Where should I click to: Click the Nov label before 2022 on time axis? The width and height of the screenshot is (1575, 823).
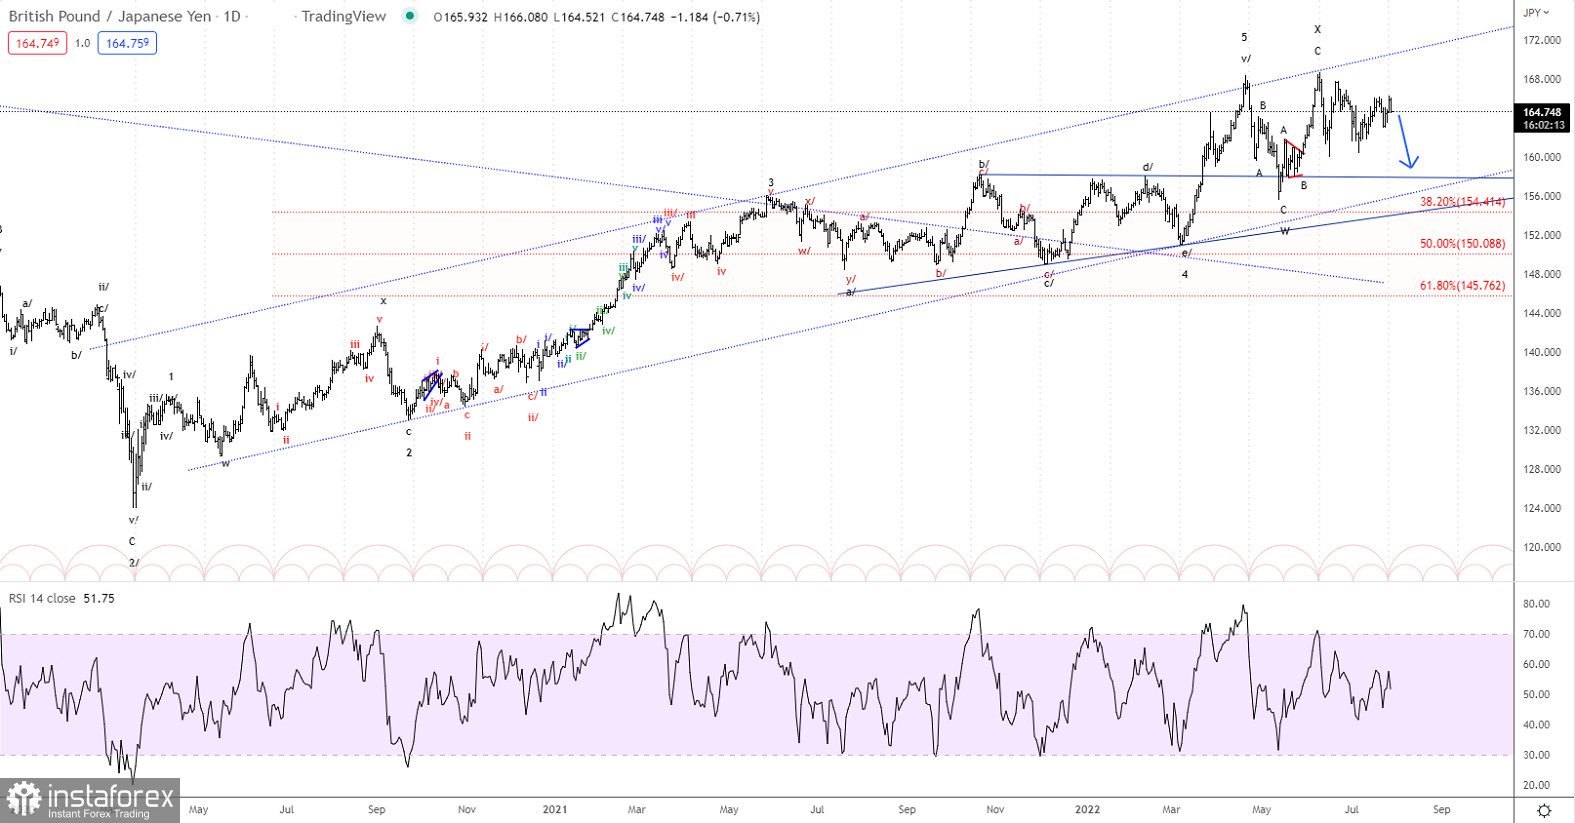pyautogui.click(x=995, y=810)
